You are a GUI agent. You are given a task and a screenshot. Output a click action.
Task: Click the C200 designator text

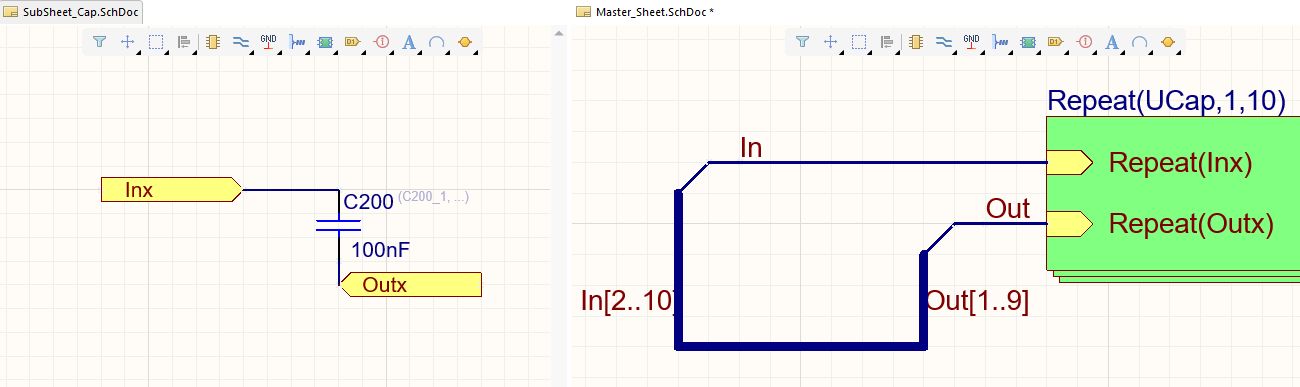pyautogui.click(x=368, y=203)
